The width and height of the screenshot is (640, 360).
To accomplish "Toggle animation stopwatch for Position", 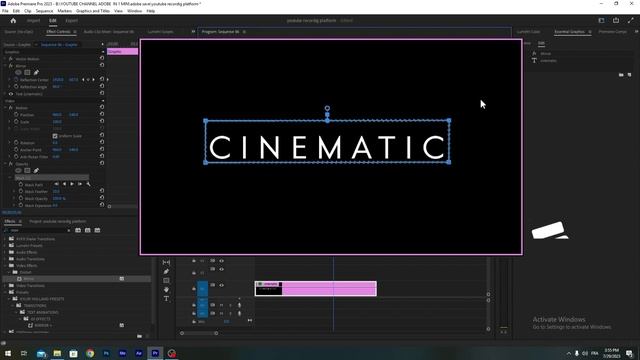I will click(x=16, y=115).
